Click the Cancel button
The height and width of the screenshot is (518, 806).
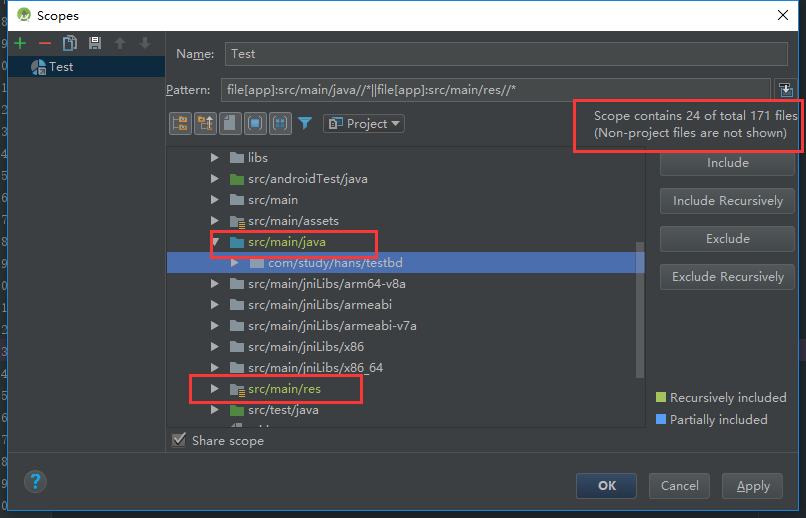point(680,486)
